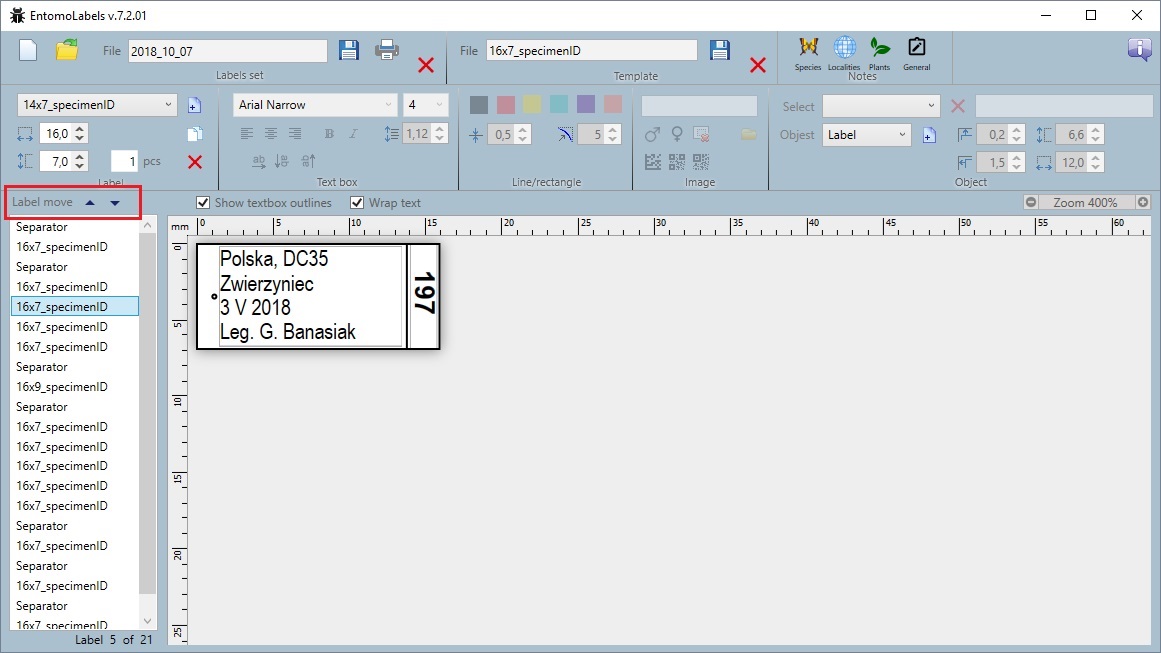Image resolution: width=1161 pixels, height=653 pixels.
Task: Expand the Object type Label dropdown
Action: pos(902,135)
